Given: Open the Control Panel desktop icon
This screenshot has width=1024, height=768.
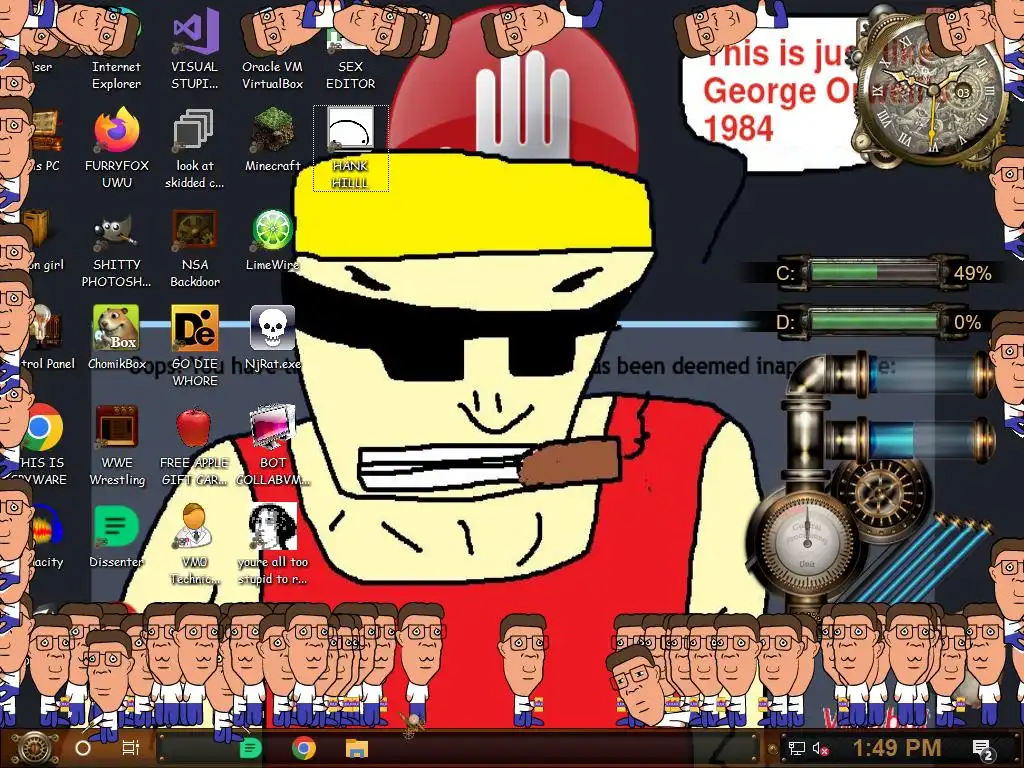Looking at the screenshot, I should 46,338.
